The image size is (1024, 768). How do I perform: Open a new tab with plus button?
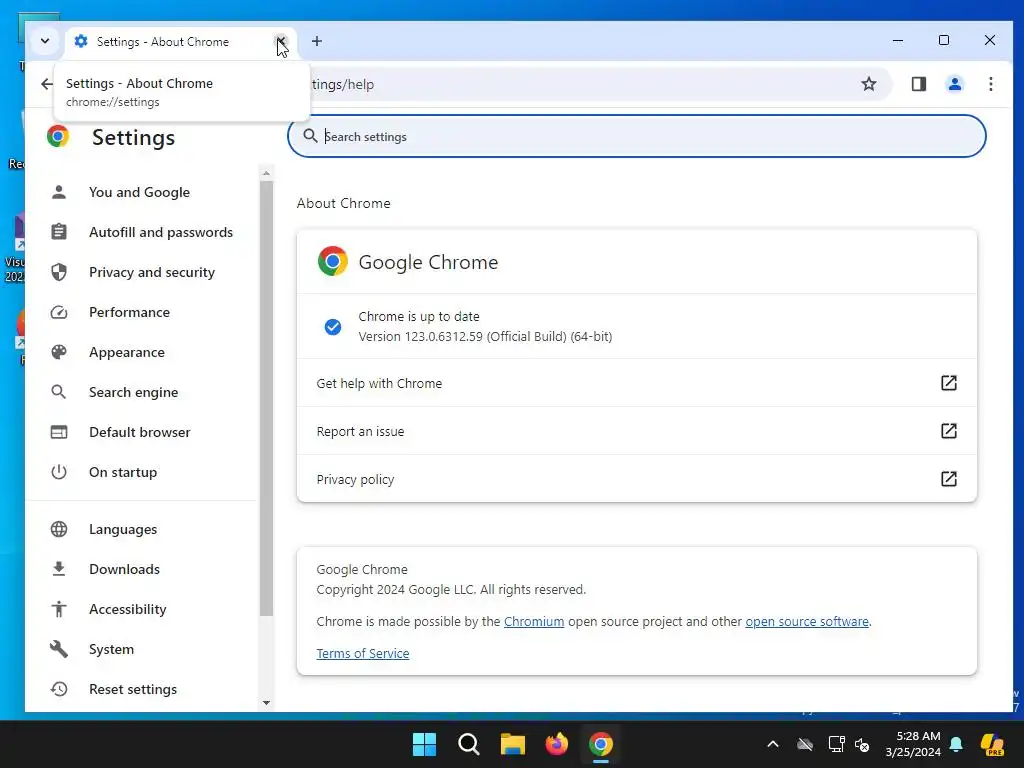[x=317, y=41]
